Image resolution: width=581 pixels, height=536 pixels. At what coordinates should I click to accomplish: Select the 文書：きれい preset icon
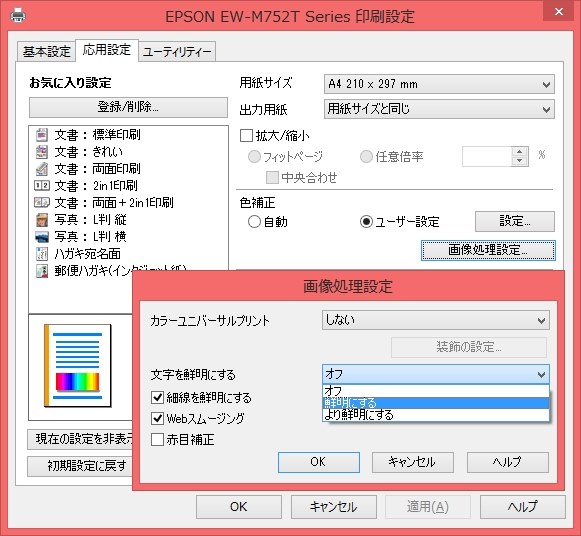pos(42,152)
